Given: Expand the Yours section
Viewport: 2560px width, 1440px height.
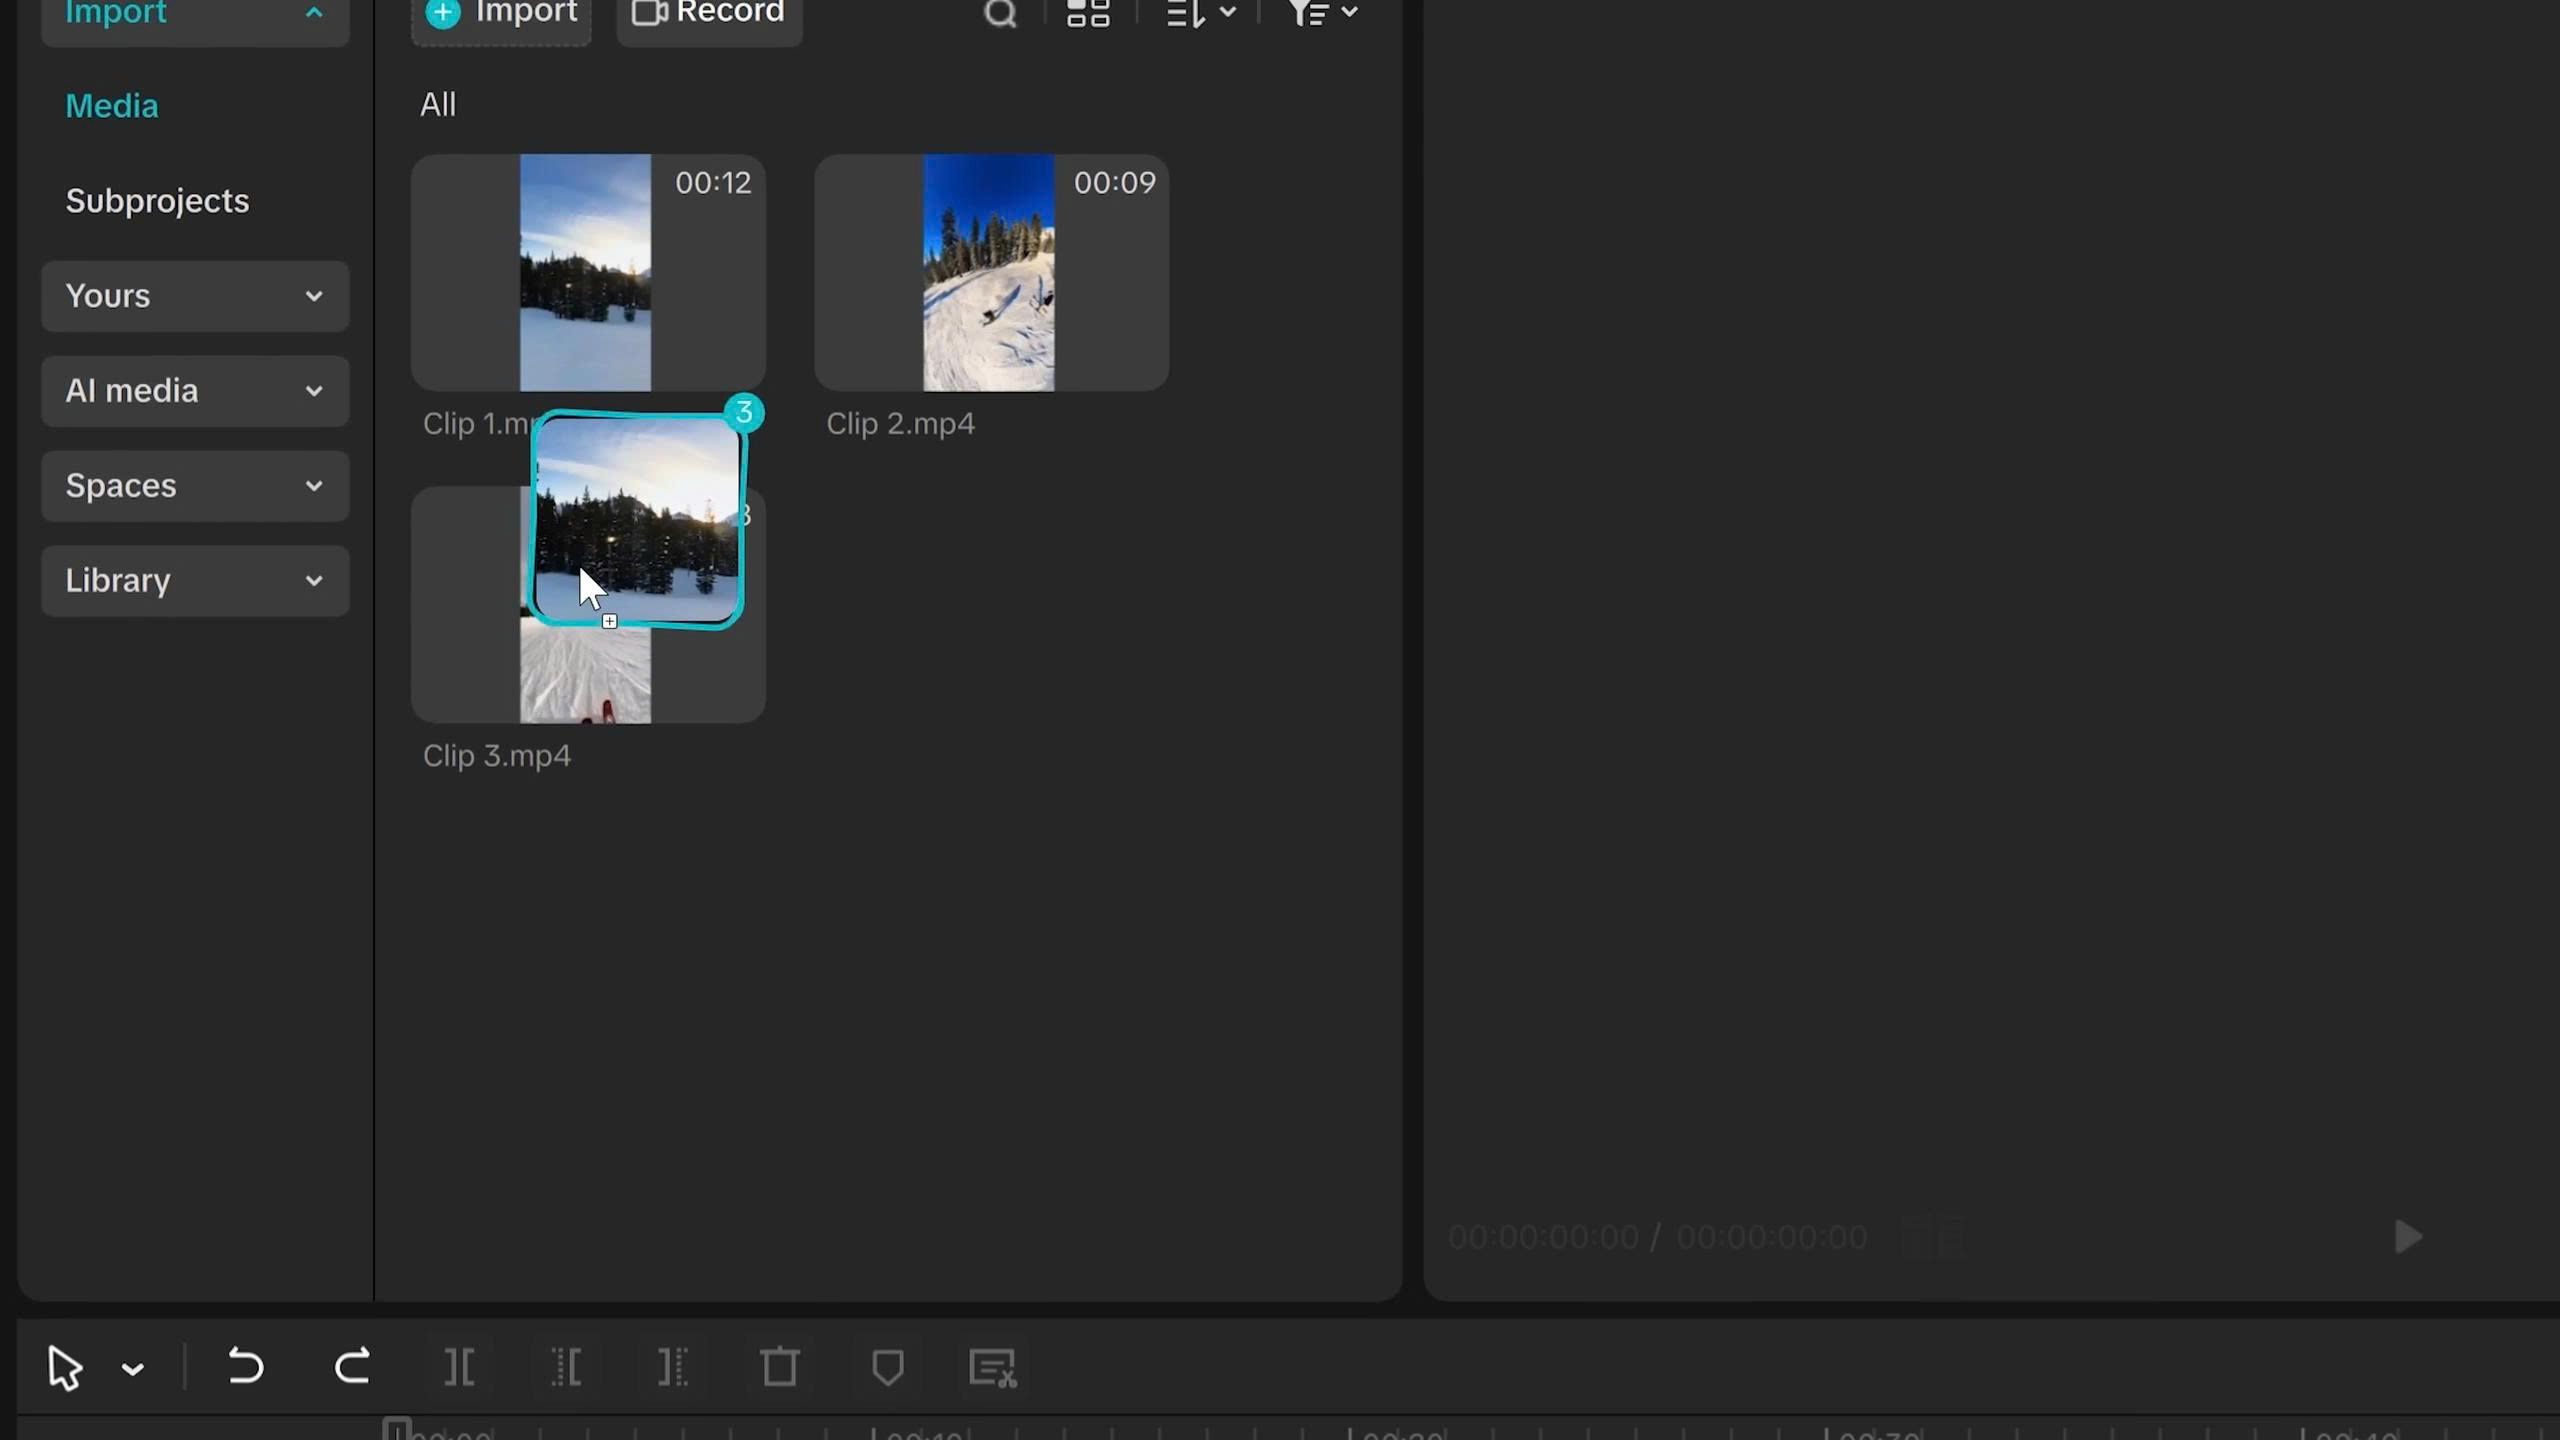Looking at the screenshot, I should [195, 296].
